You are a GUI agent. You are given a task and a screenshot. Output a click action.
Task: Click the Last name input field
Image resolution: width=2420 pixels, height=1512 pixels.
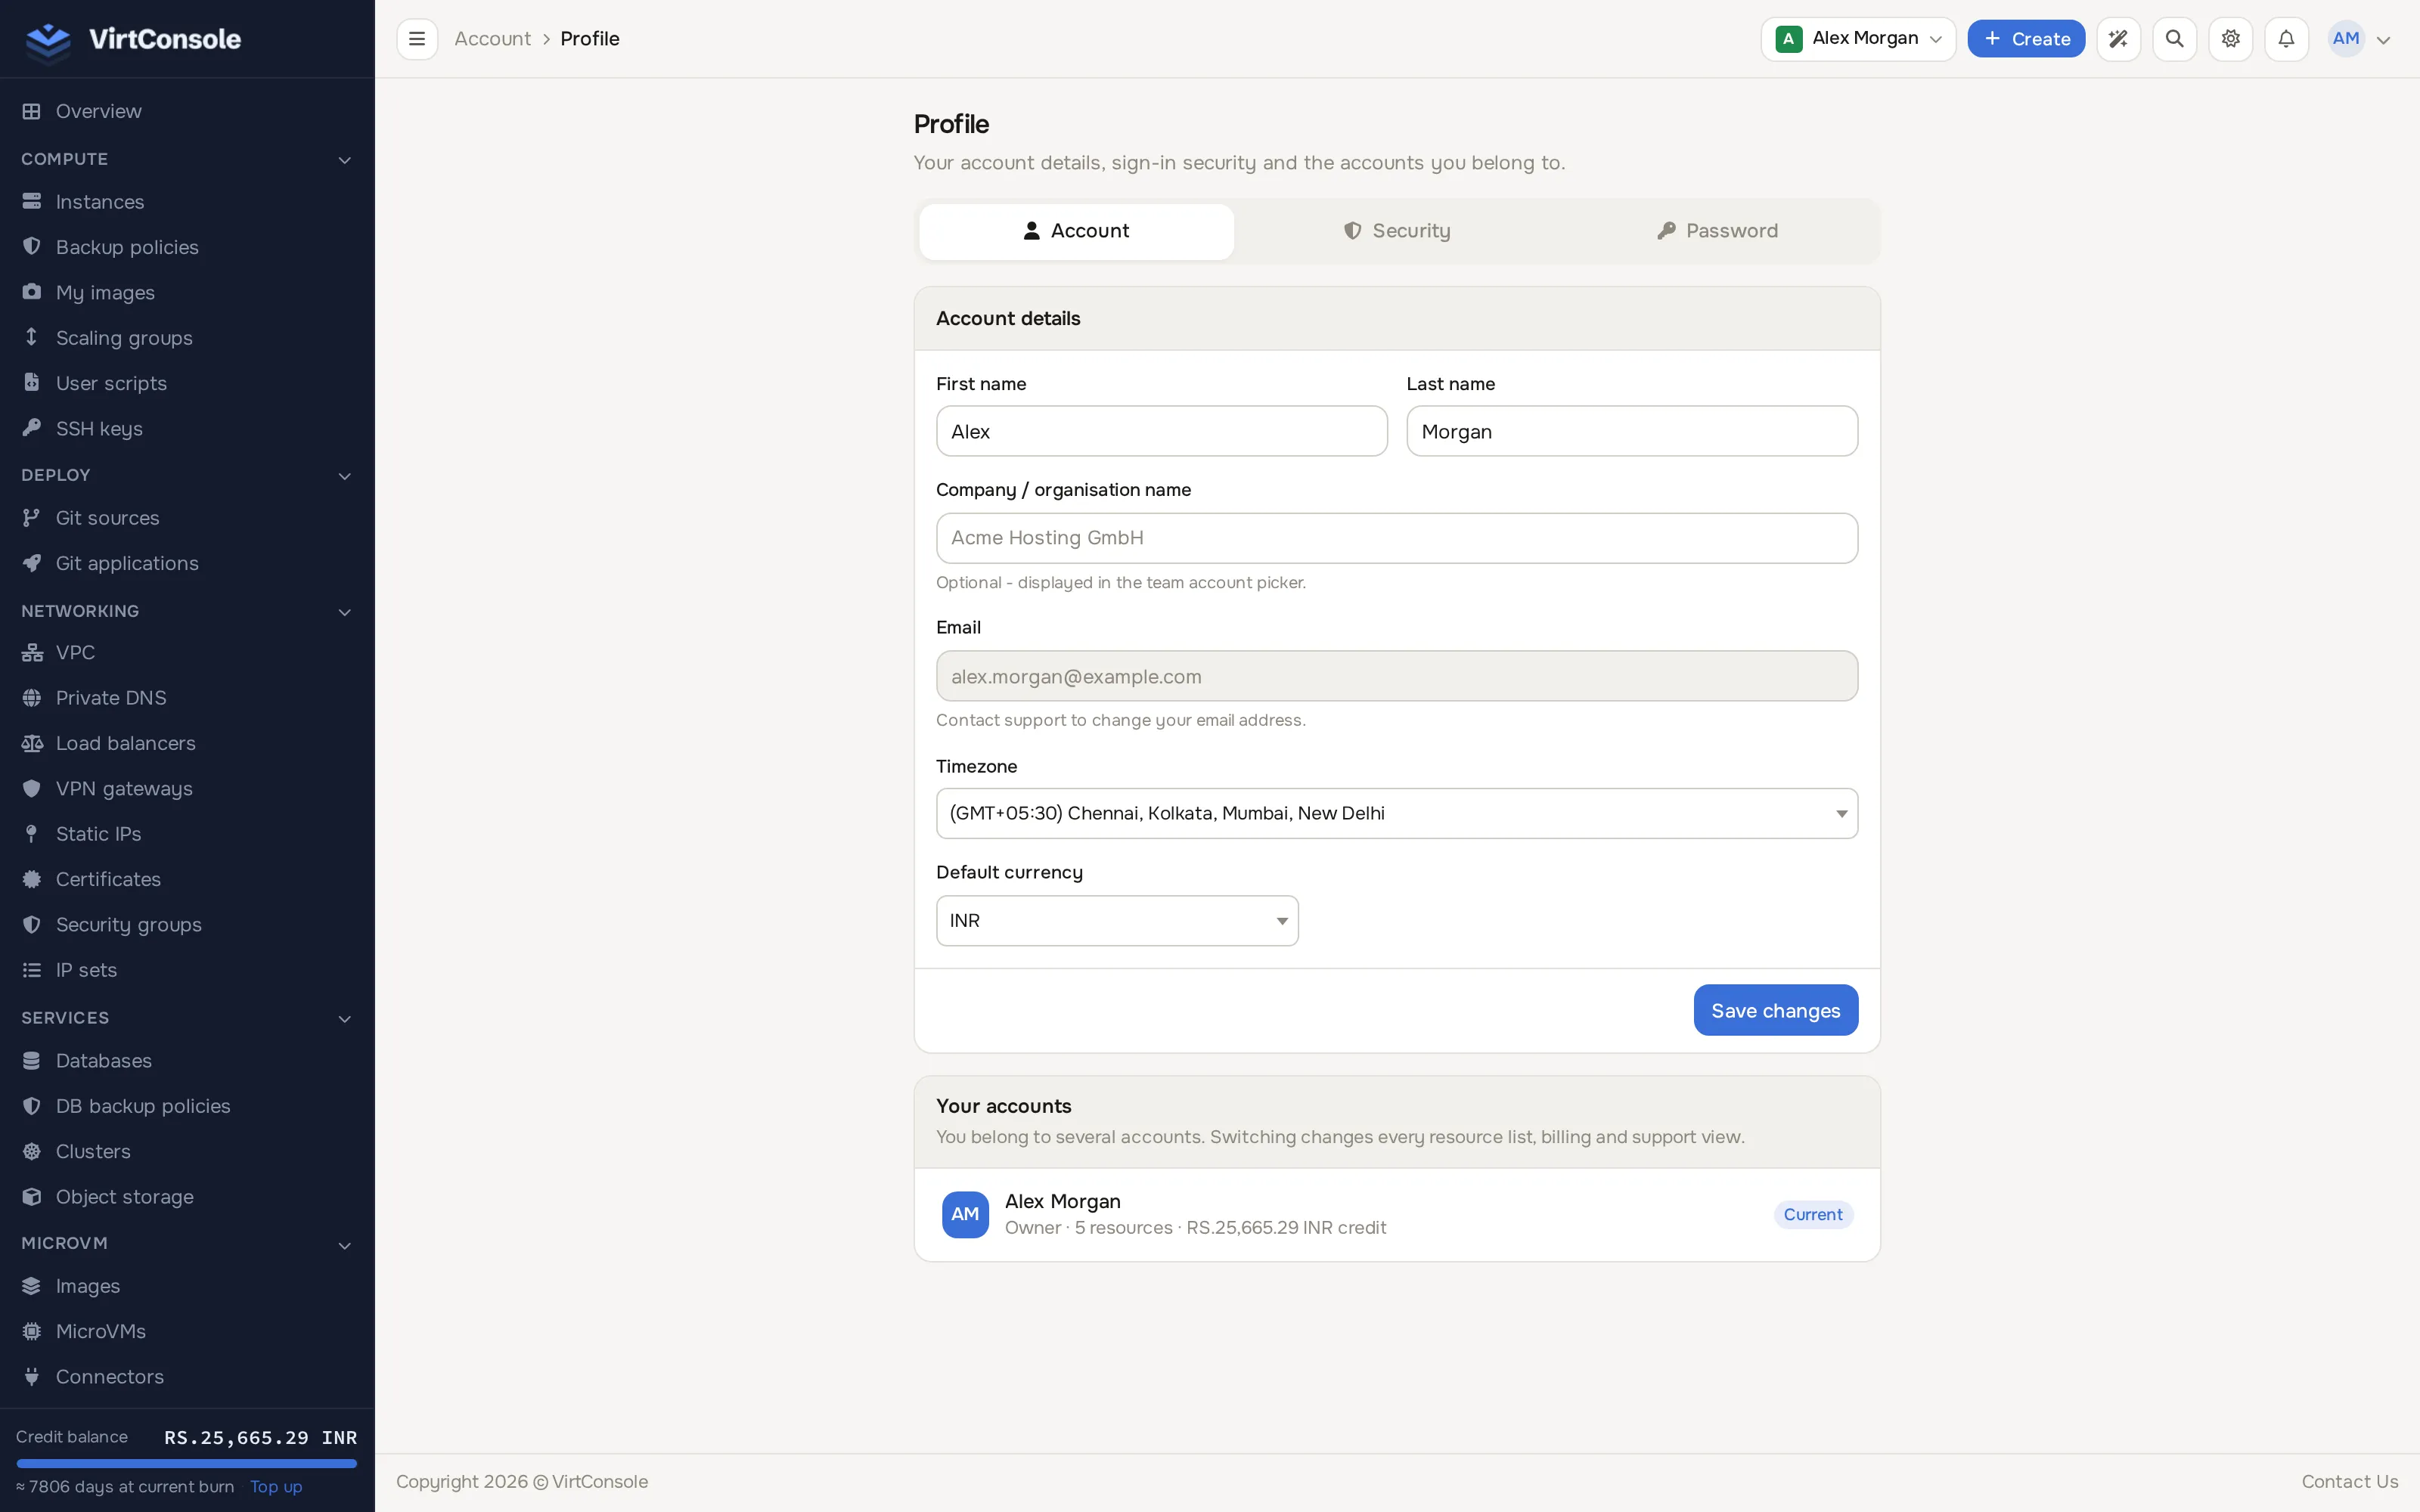point(1631,431)
